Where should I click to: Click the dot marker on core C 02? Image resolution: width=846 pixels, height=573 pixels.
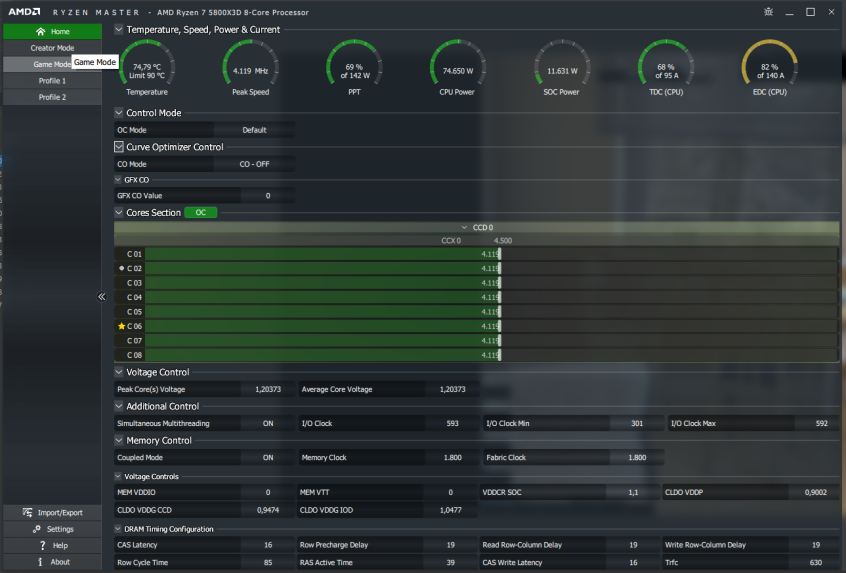pyautogui.click(x=121, y=268)
